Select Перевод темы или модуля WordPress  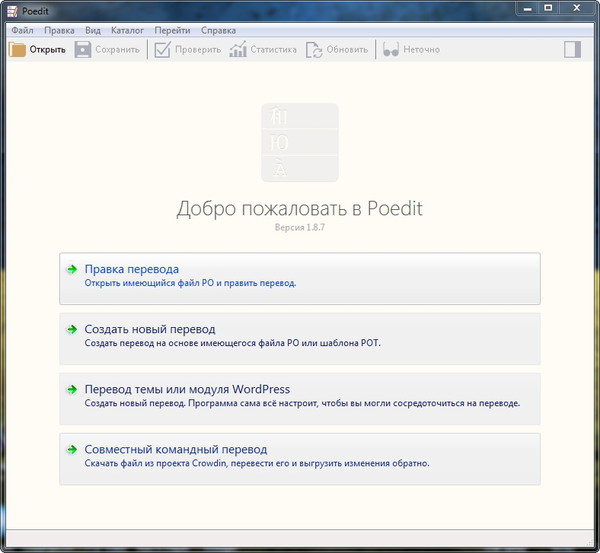pyautogui.click(x=300, y=398)
